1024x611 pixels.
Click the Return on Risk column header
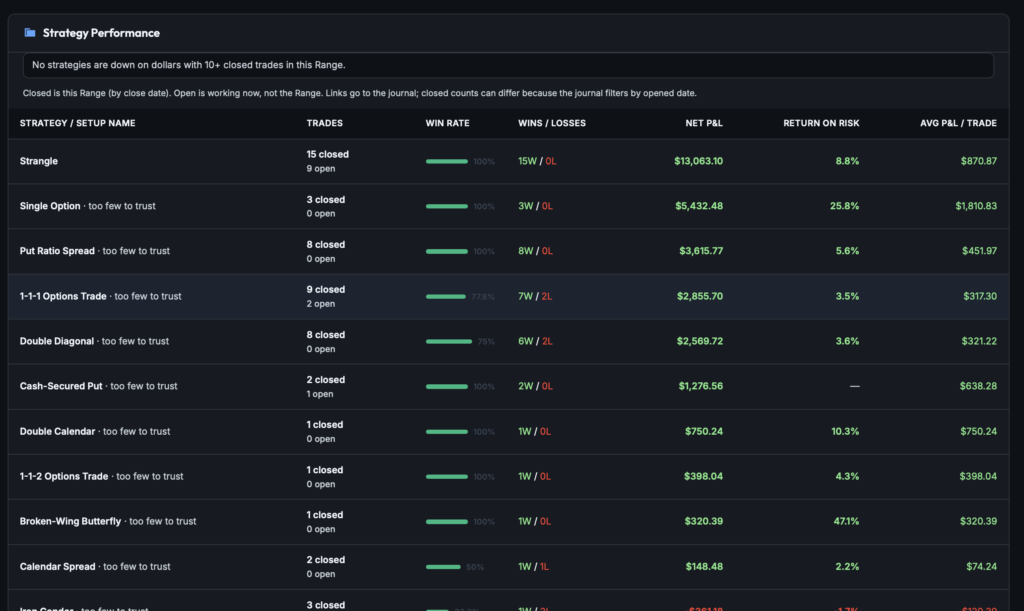821,123
